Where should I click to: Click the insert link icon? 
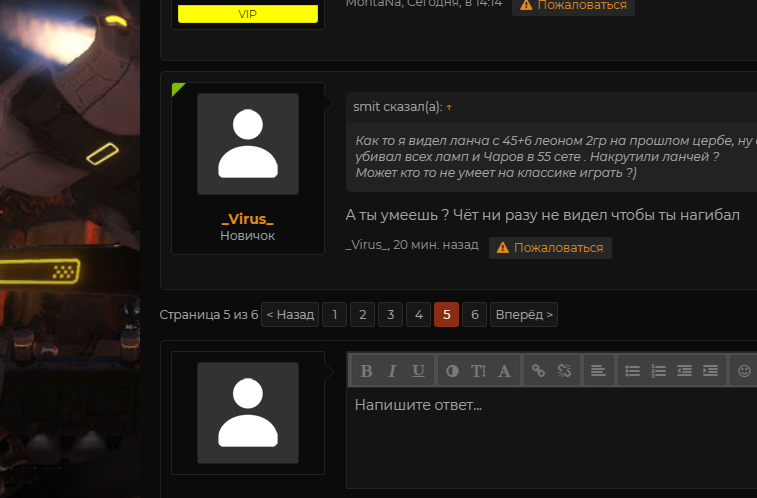coord(538,371)
